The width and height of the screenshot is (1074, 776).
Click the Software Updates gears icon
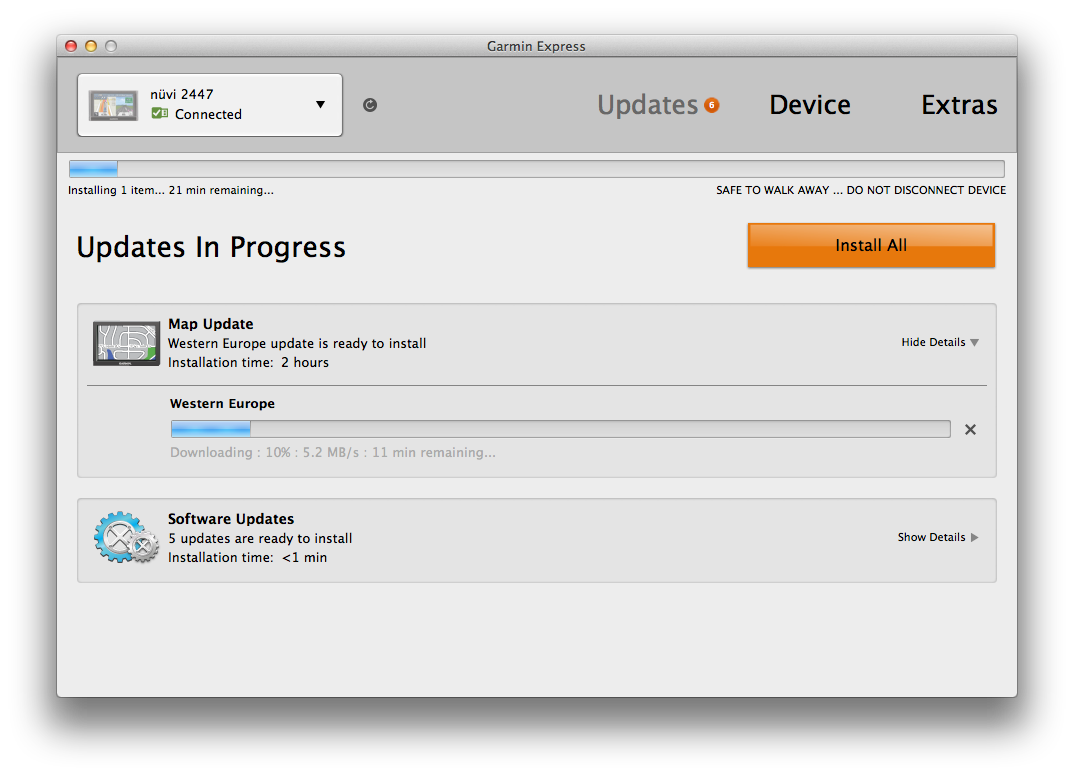[x=127, y=538]
